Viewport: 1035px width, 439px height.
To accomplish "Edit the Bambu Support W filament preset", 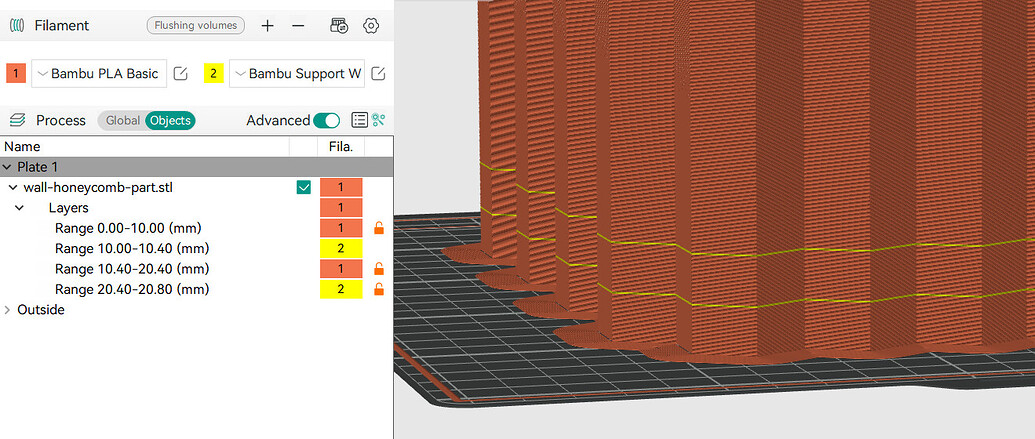I will pyautogui.click(x=378, y=73).
